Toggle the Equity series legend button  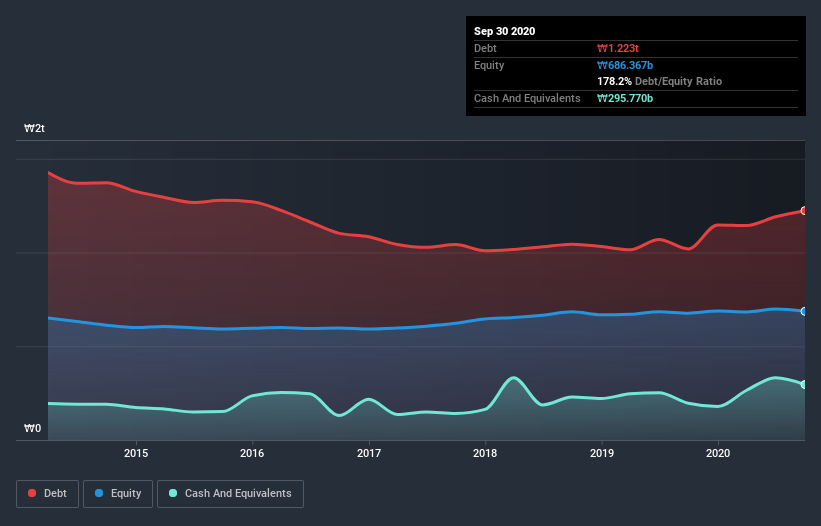(118, 494)
